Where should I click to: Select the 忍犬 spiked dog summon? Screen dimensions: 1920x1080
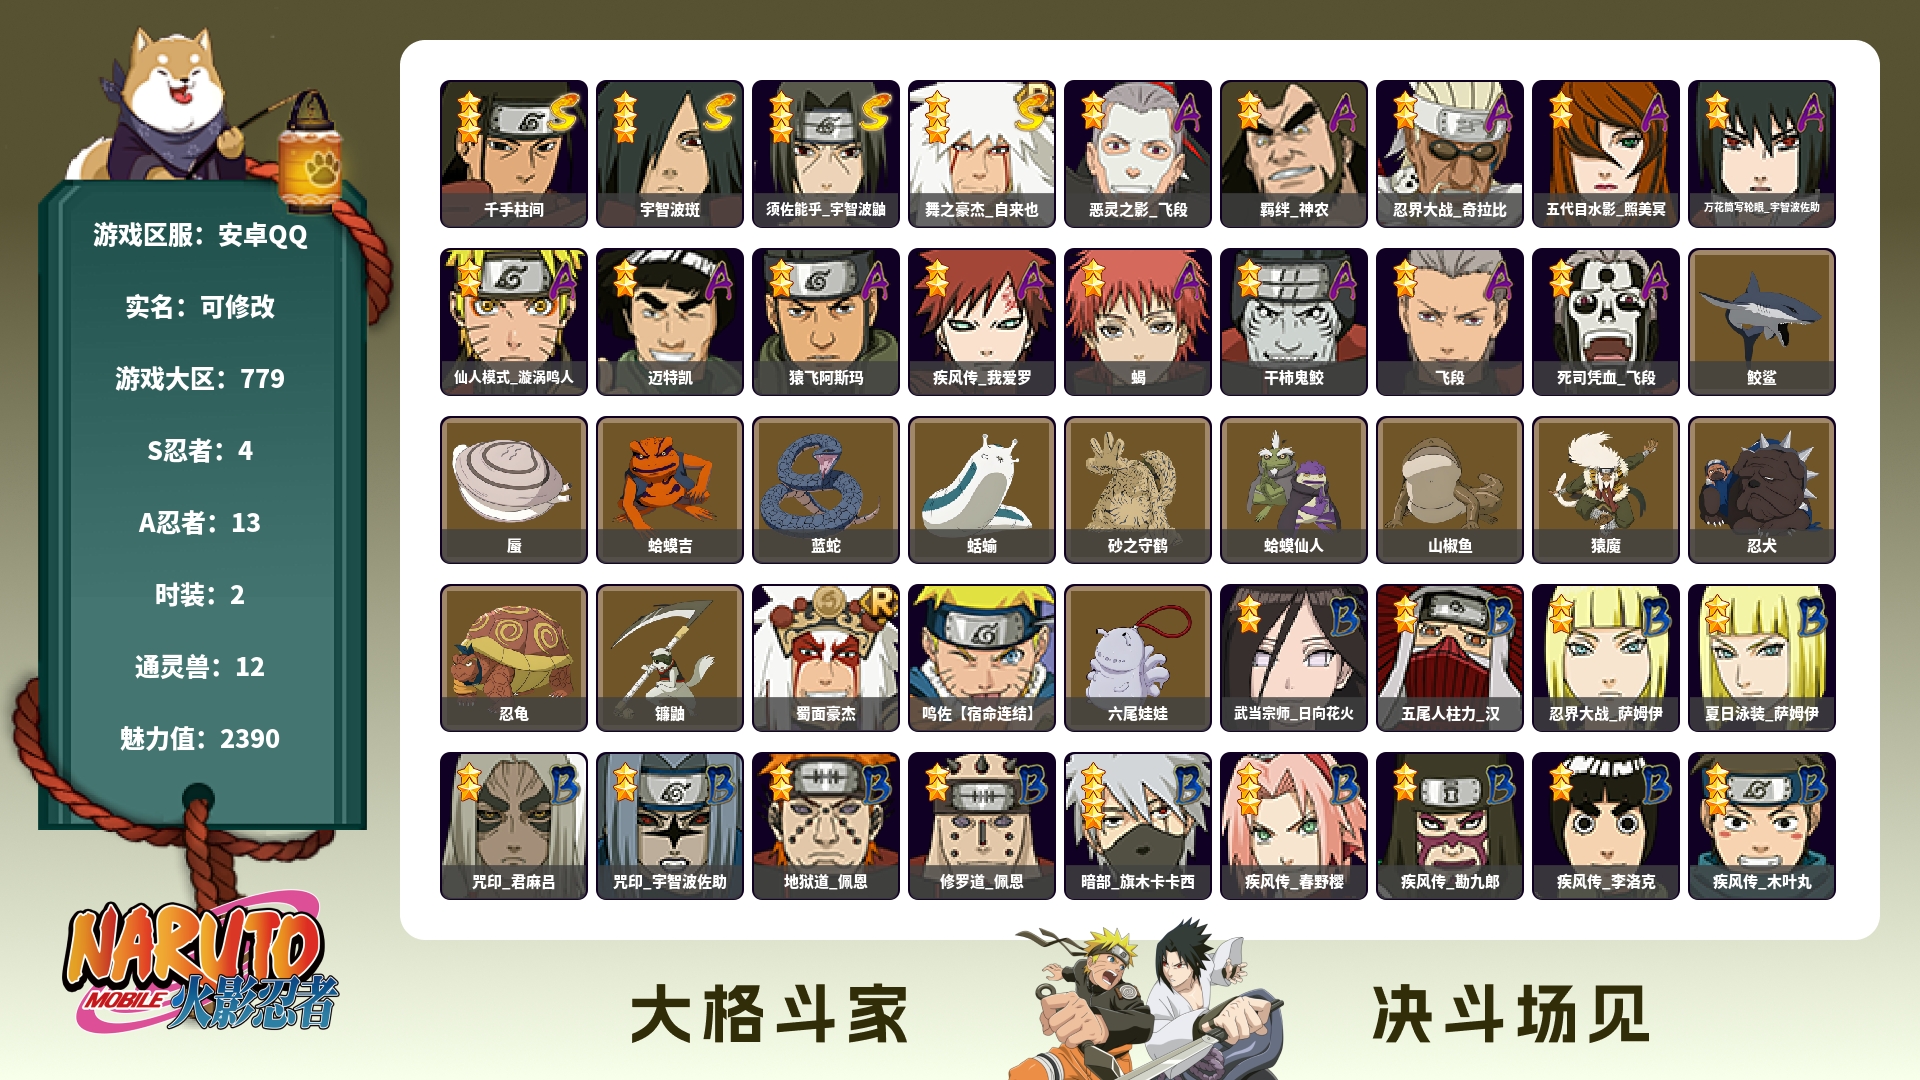point(1762,490)
